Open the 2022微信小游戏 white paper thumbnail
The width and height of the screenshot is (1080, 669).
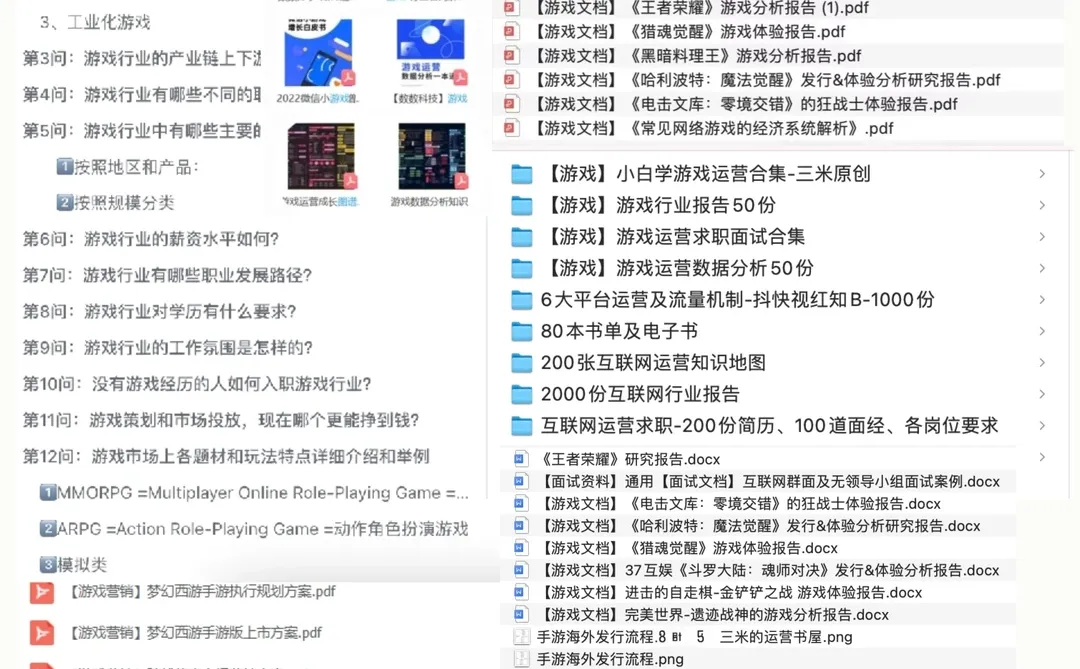(x=320, y=53)
